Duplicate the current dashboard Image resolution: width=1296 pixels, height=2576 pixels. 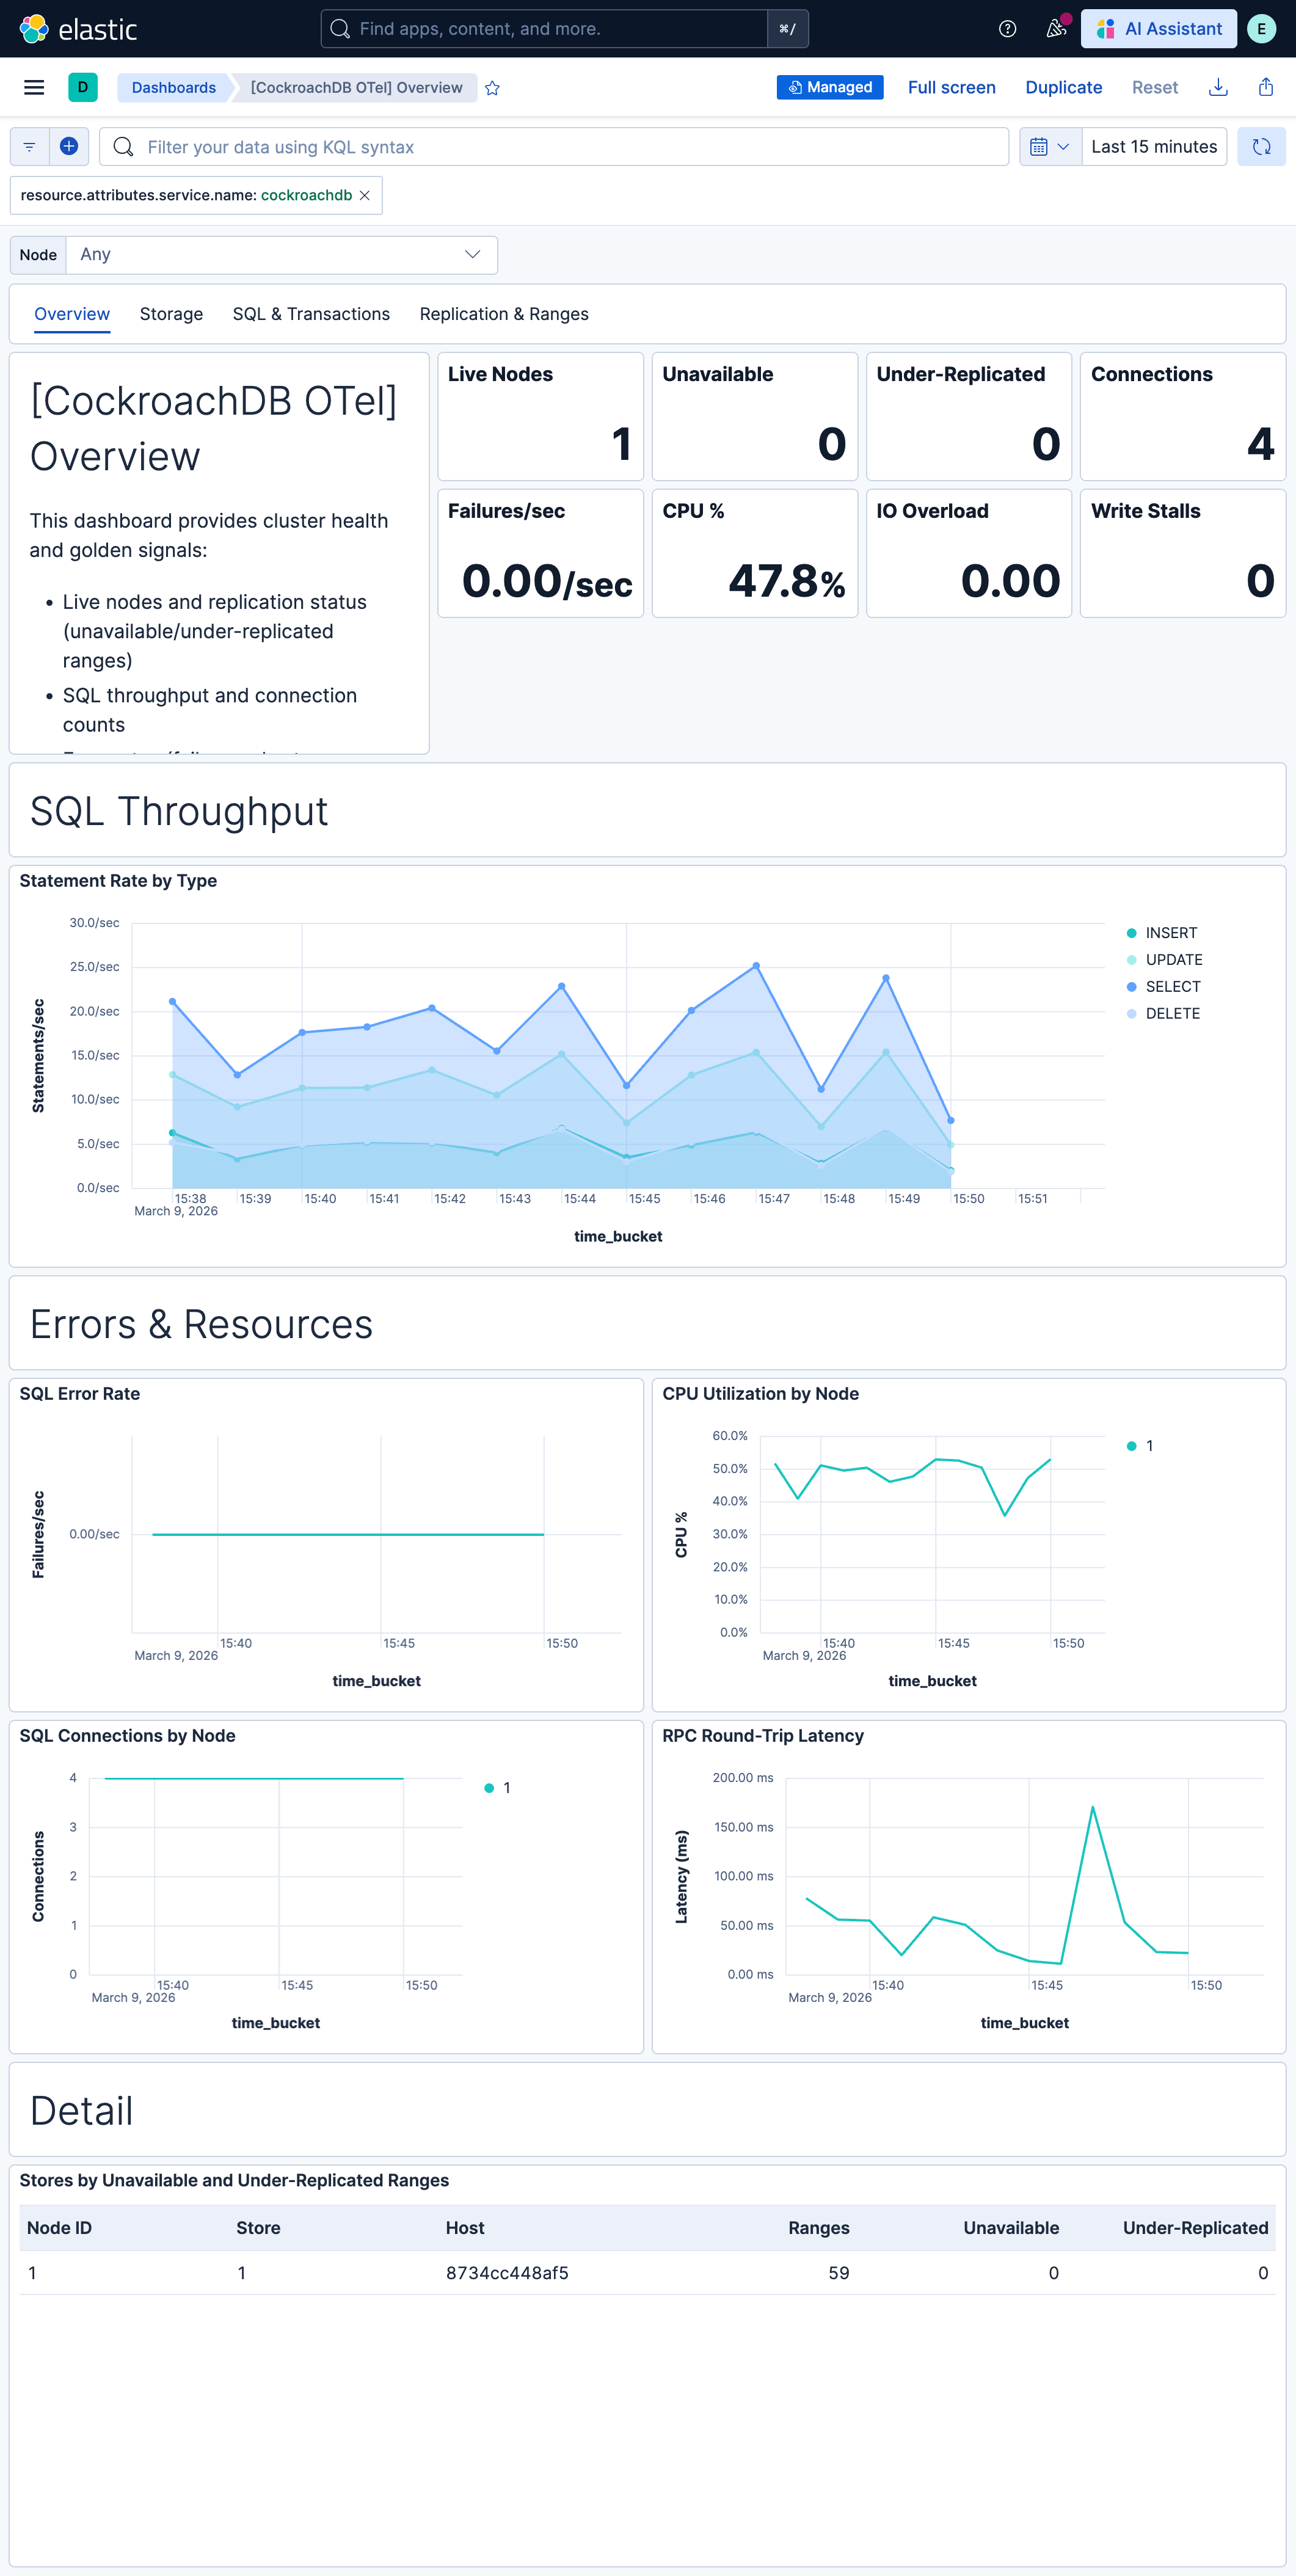[x=1063, y=87]
